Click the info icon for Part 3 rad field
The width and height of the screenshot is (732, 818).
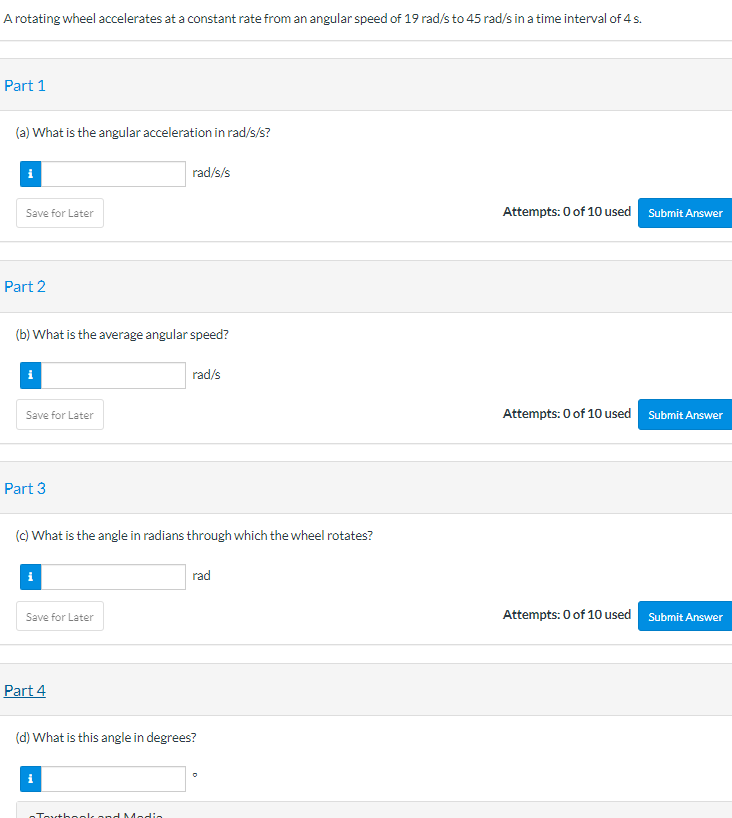coord(30,577)
